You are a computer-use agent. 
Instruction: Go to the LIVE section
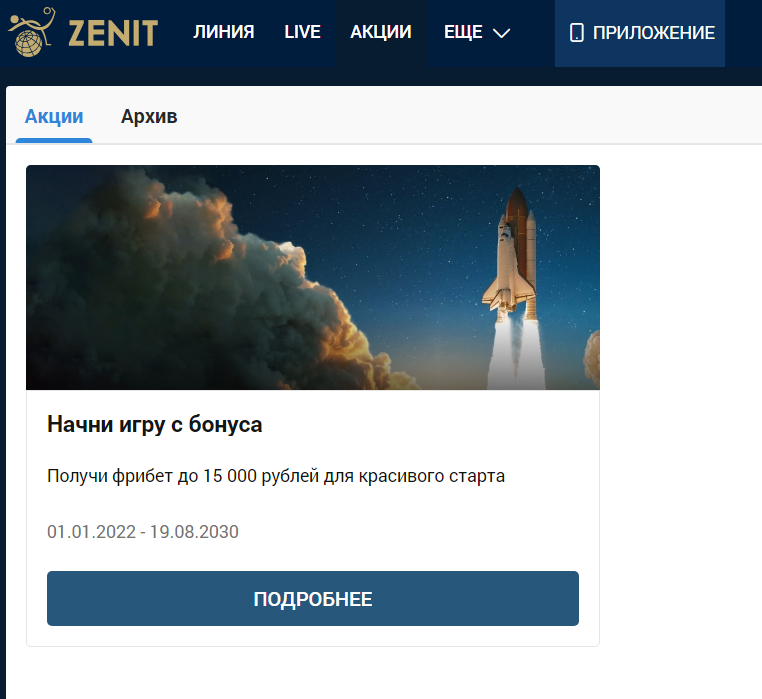[x=302, y=32]
